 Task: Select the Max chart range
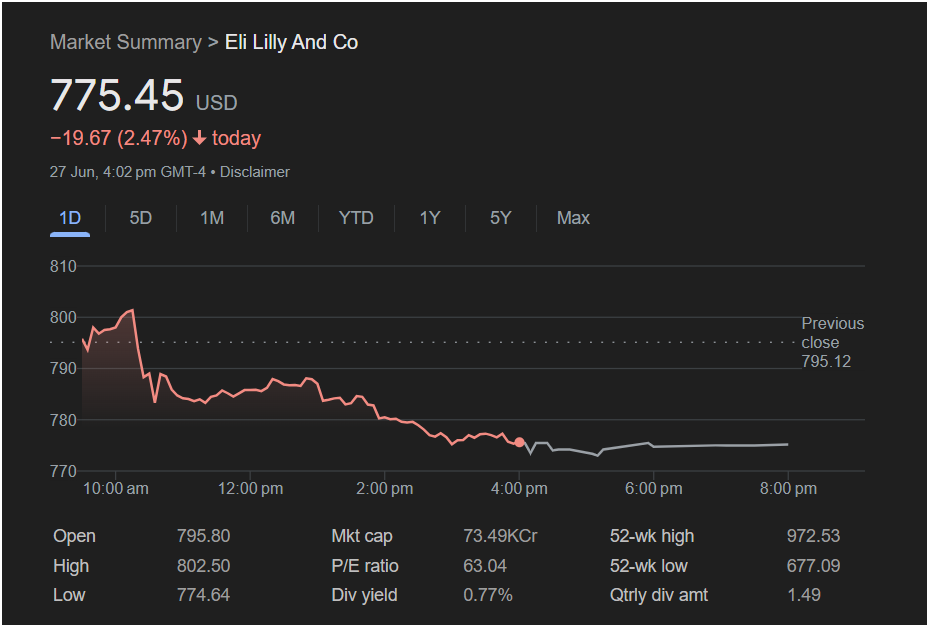coord(573,218)
